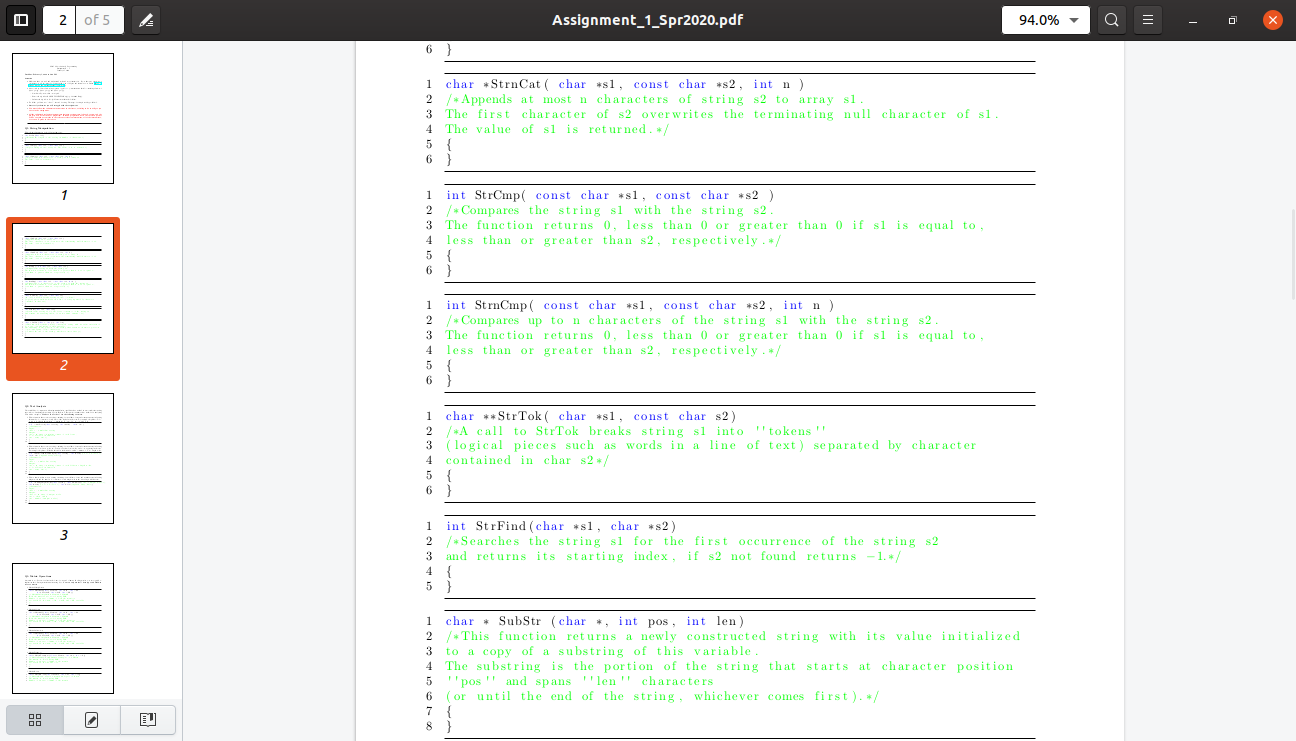Show the page thumbnails grid panel
This screenshot has width=1296, height=741.
point(34,720)
